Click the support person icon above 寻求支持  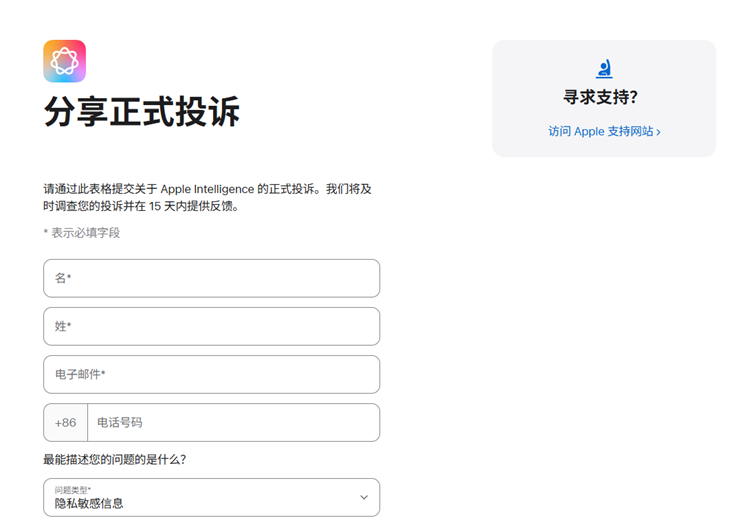click(x=604, y=69)
